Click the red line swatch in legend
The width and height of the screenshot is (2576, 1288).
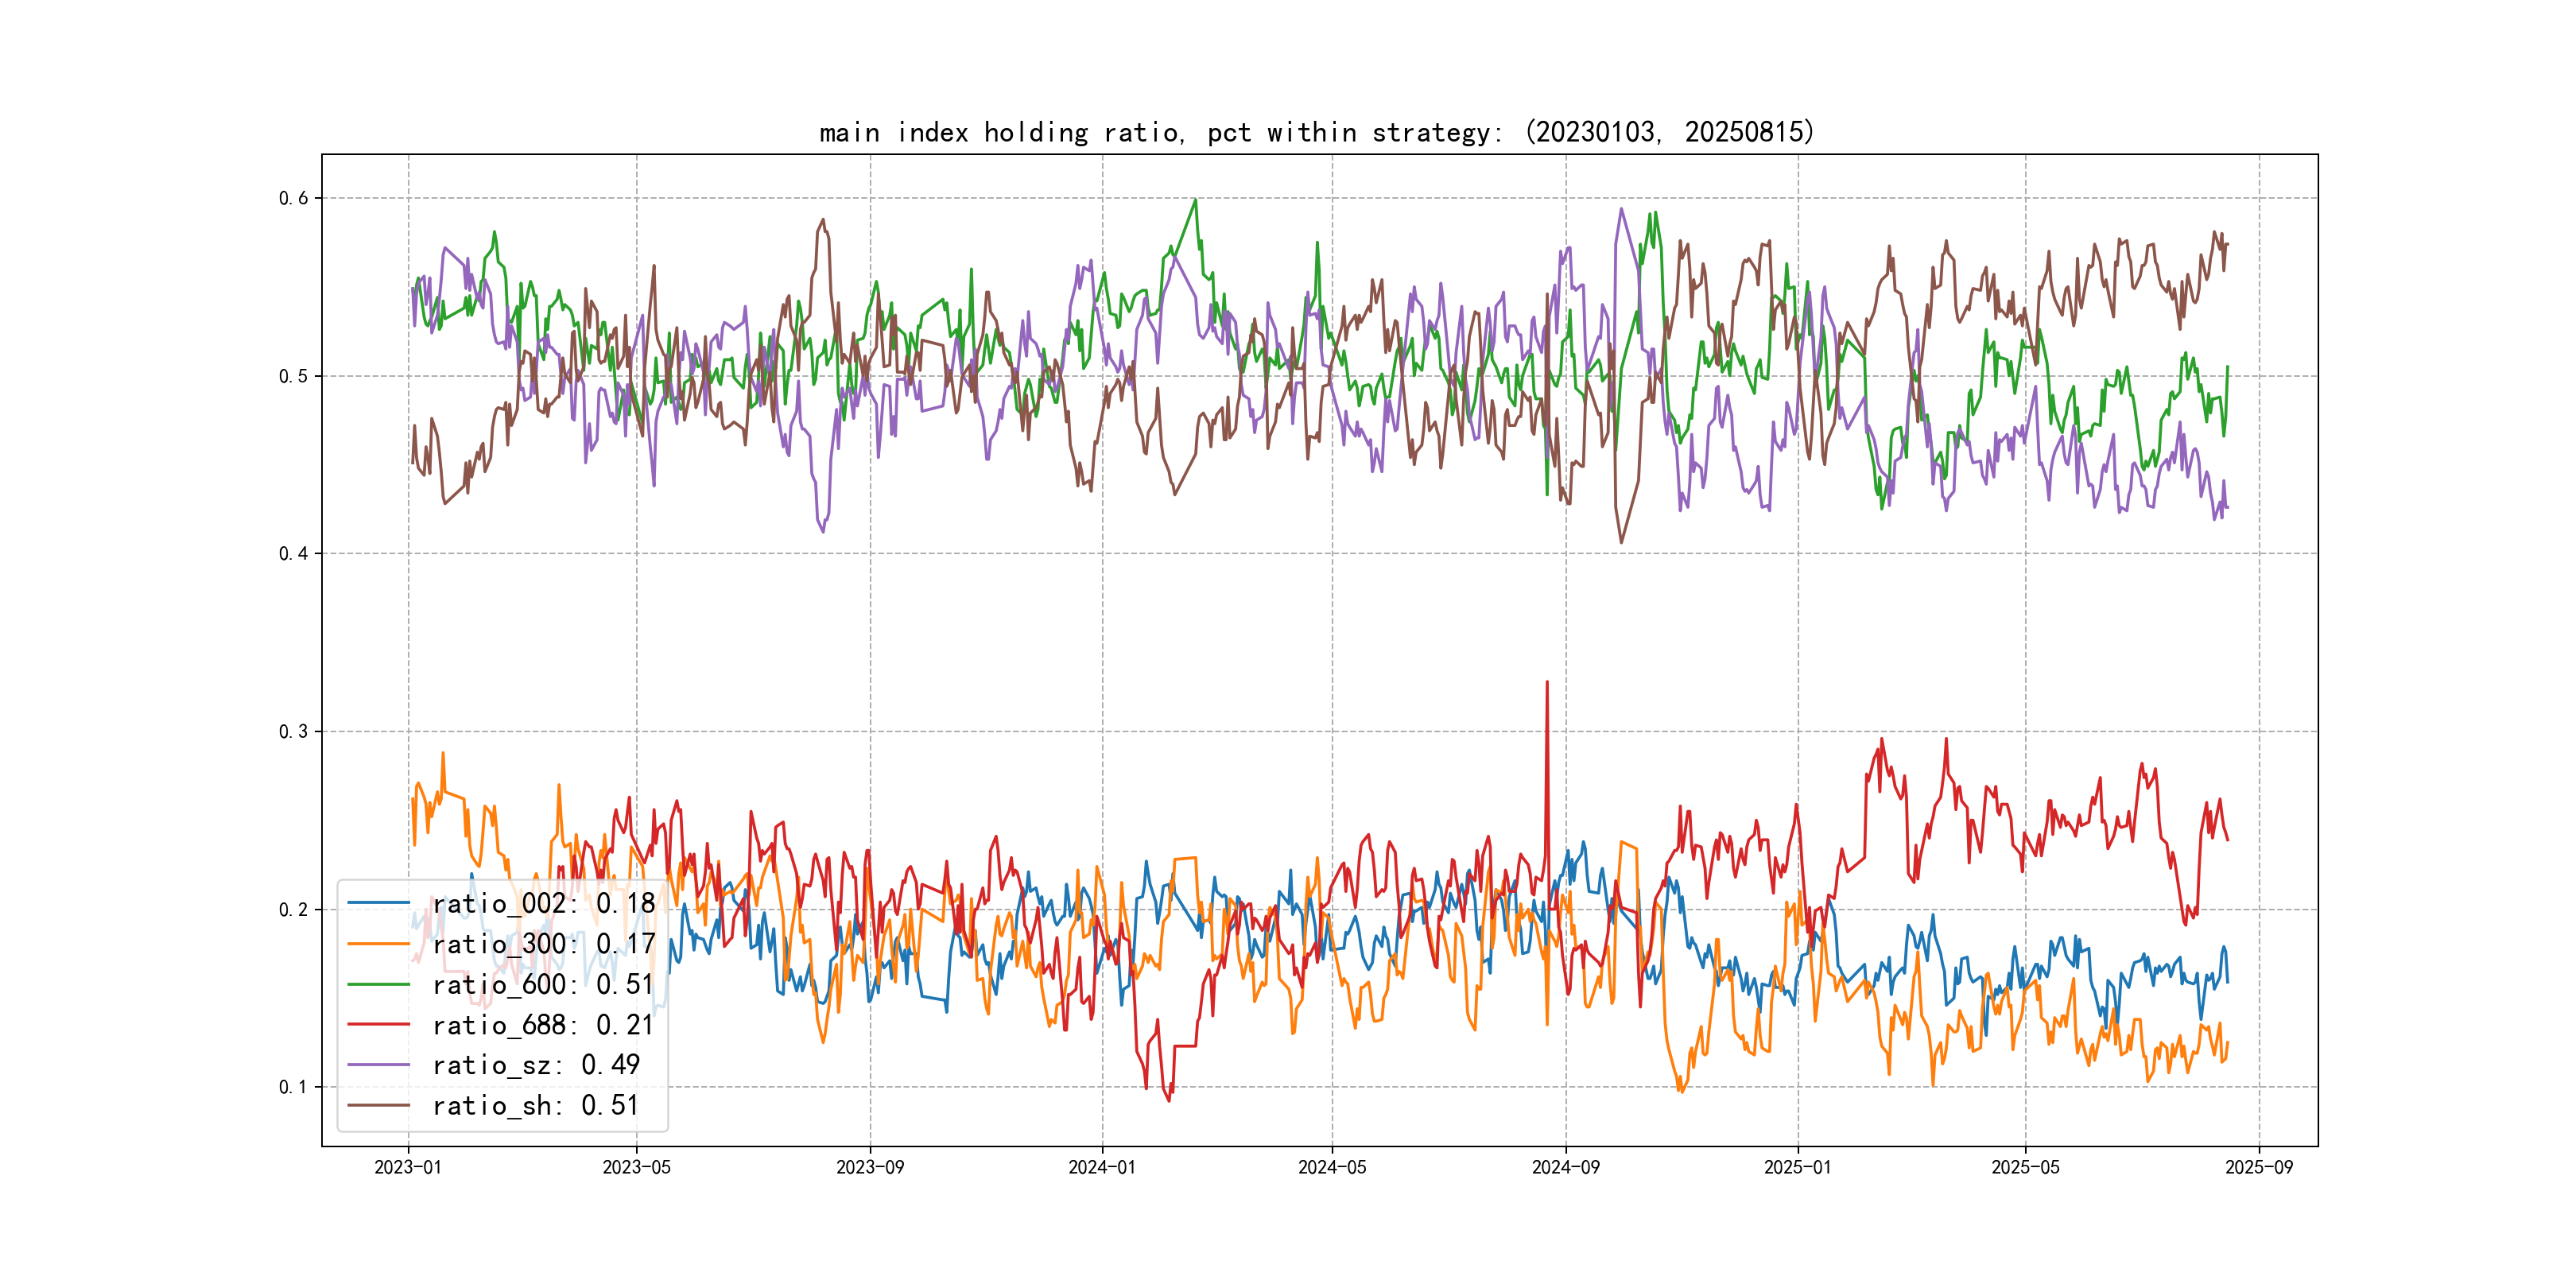[379, 1024]
